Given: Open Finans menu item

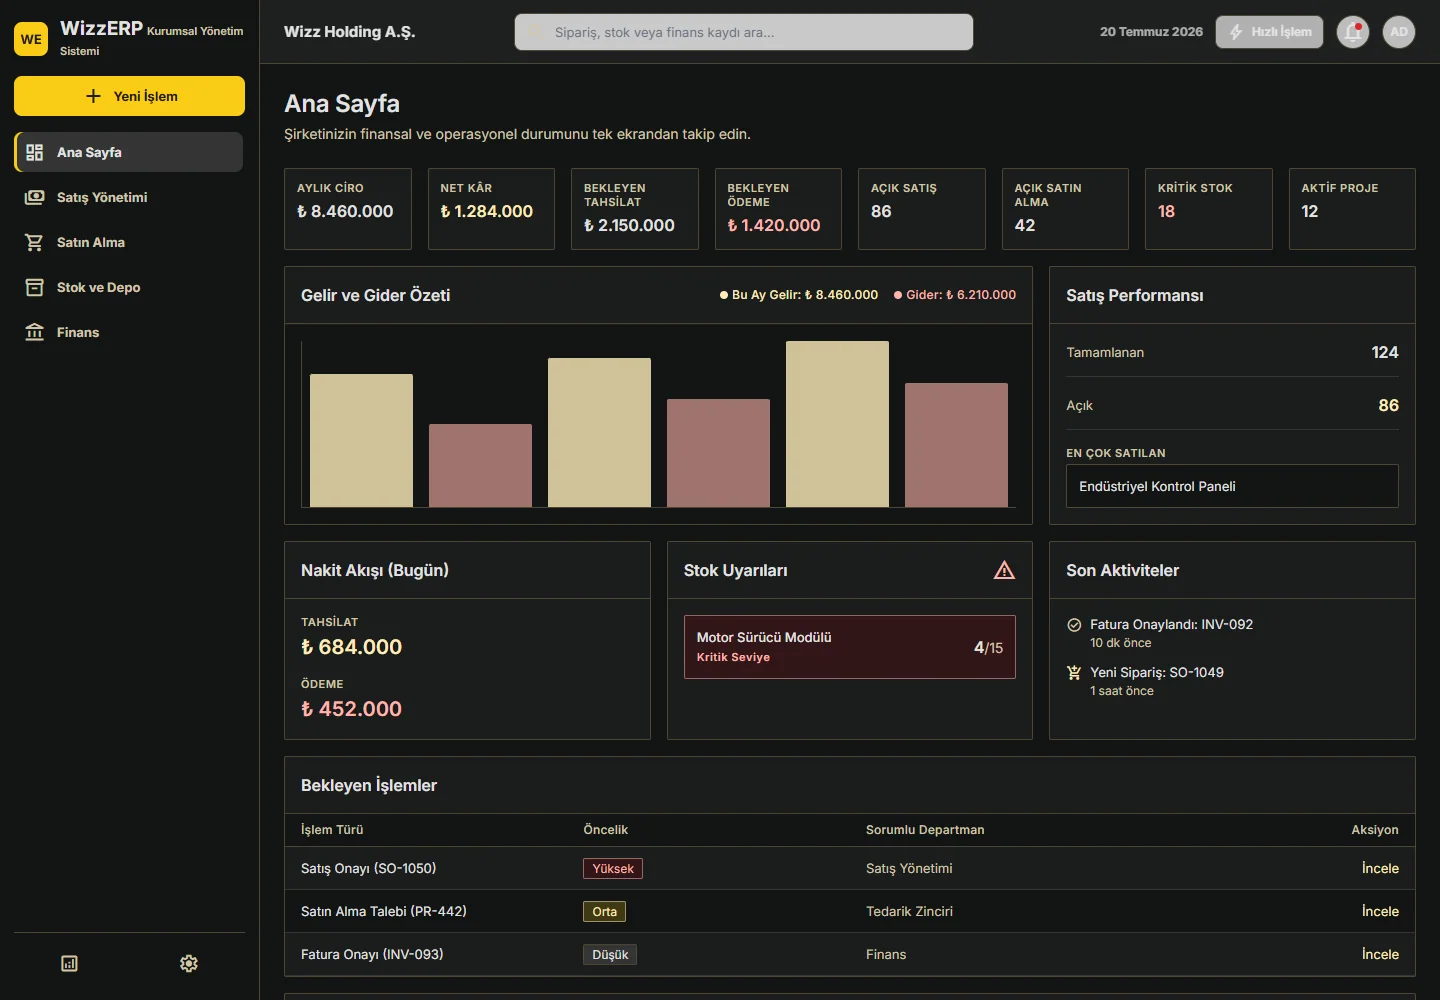Looking at the screenshot, I should tap(129, 332).
